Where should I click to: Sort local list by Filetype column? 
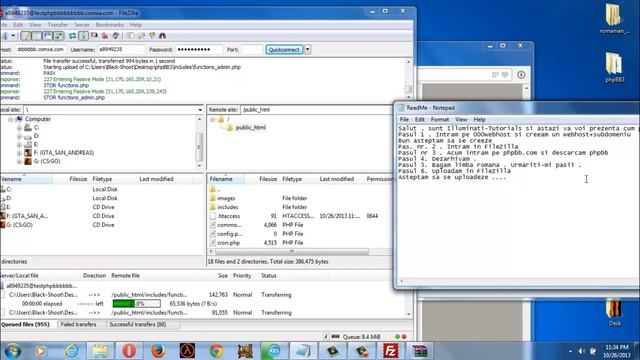coord(102,179)
